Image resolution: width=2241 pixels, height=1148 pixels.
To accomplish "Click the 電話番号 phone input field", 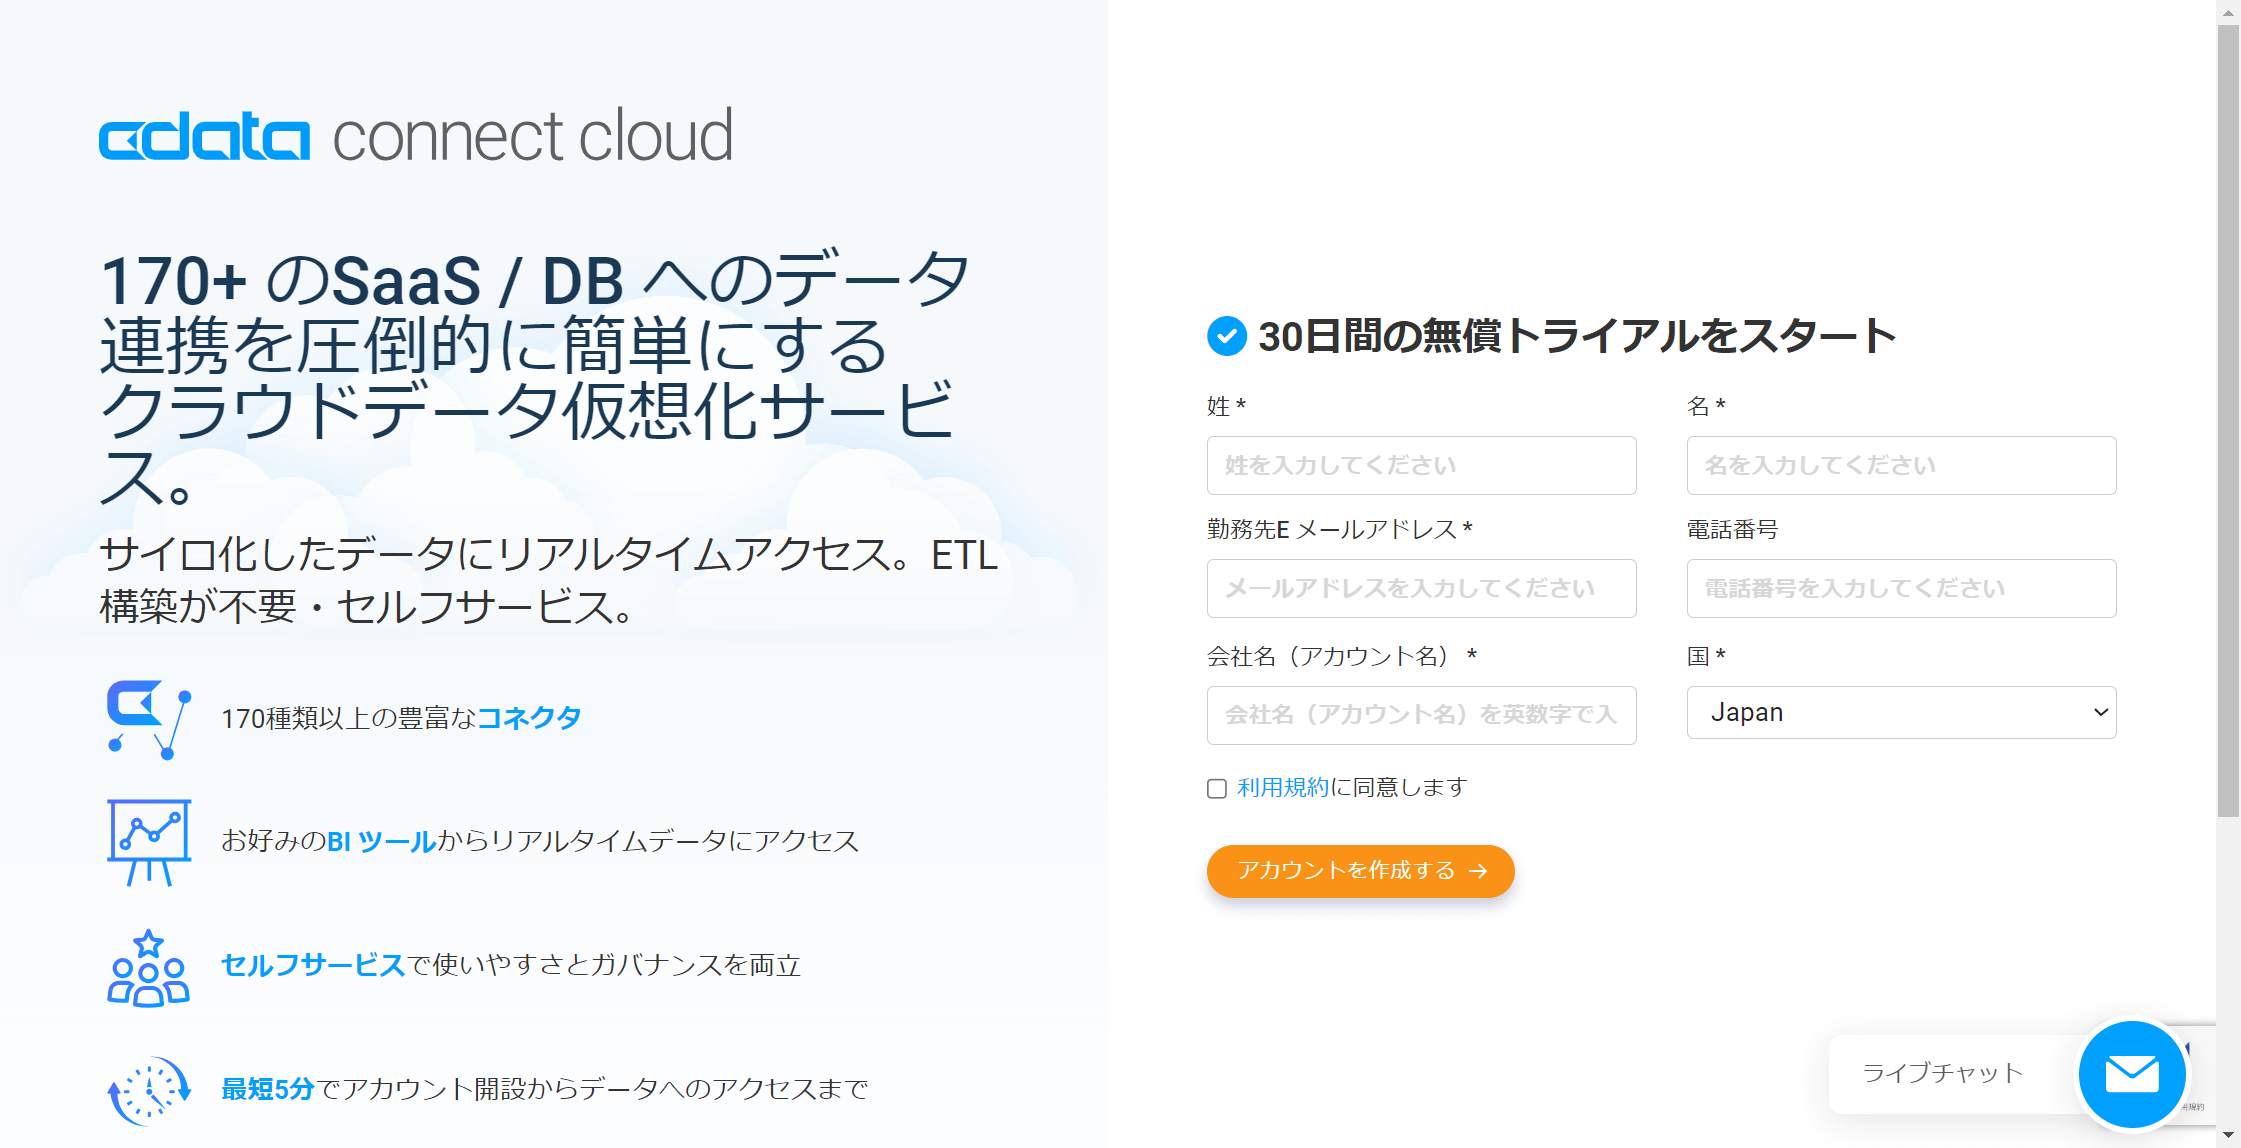I will pos(1901,588).
